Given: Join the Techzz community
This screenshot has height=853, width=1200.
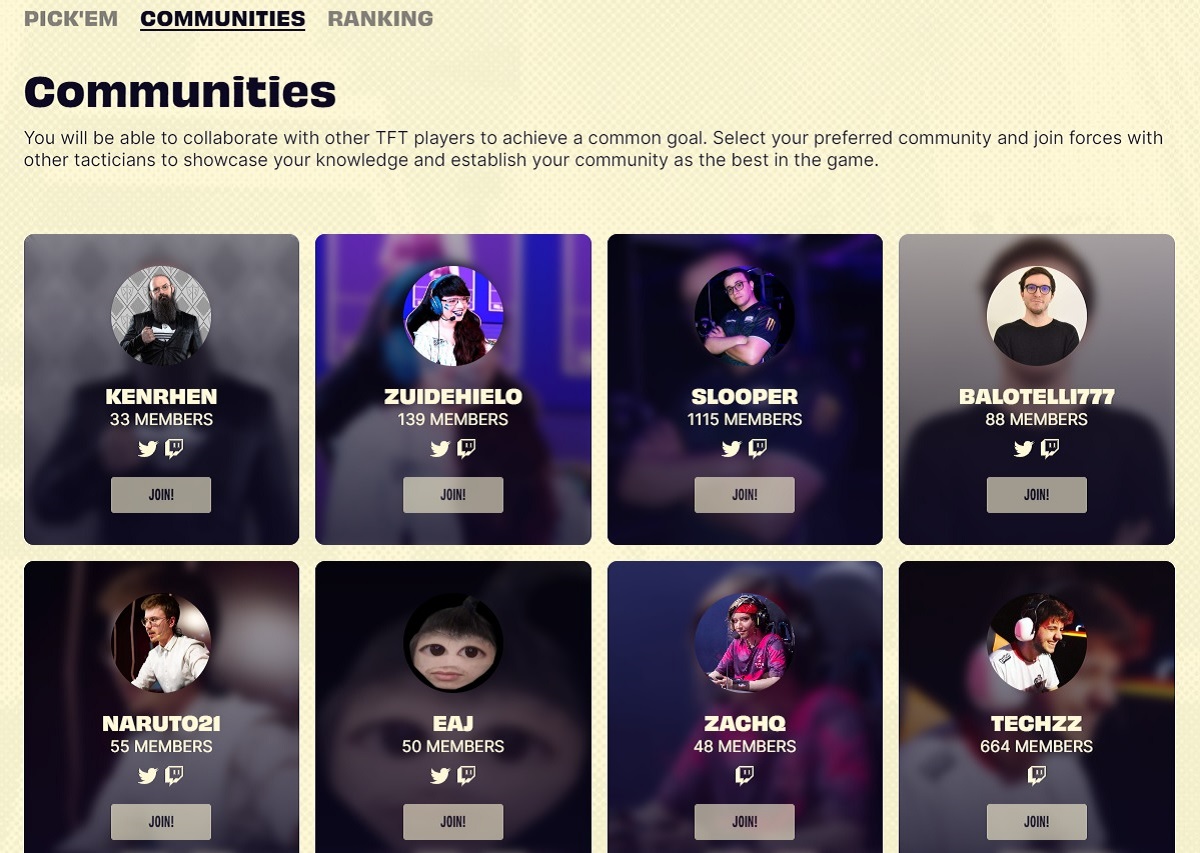Looking at the screenshot, I should point(1037,822).
